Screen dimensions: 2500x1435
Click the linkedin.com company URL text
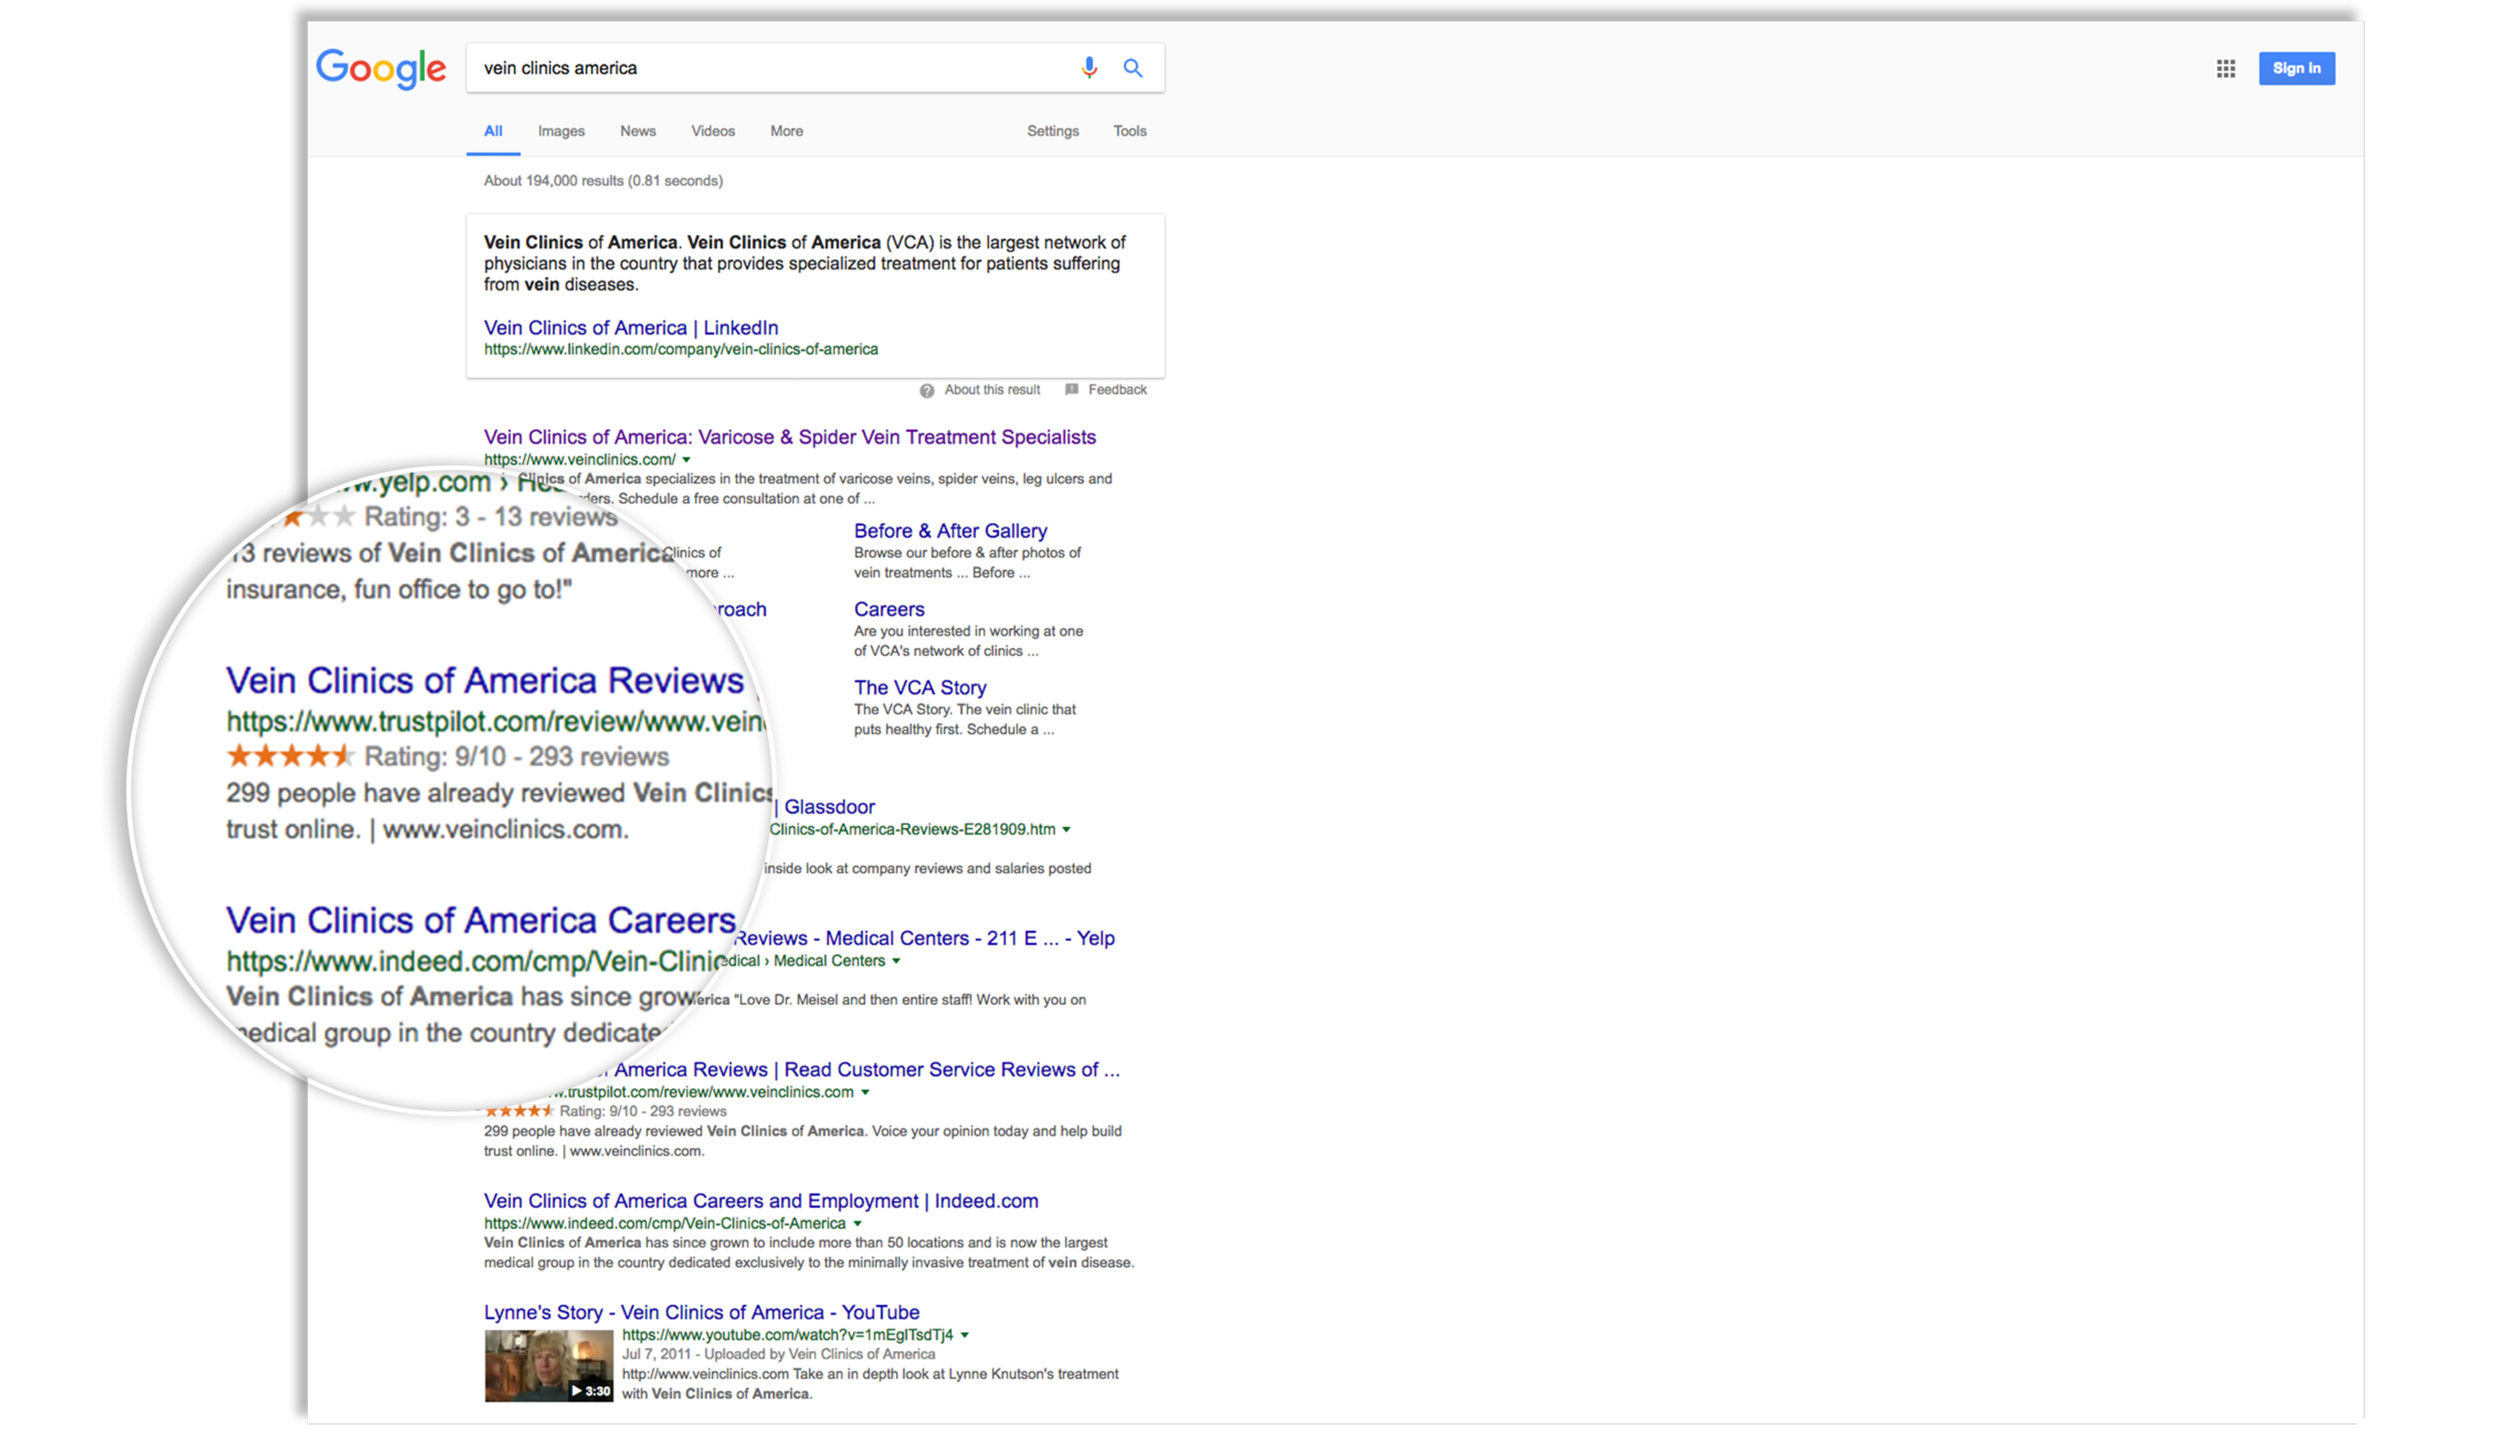(681, 349)
